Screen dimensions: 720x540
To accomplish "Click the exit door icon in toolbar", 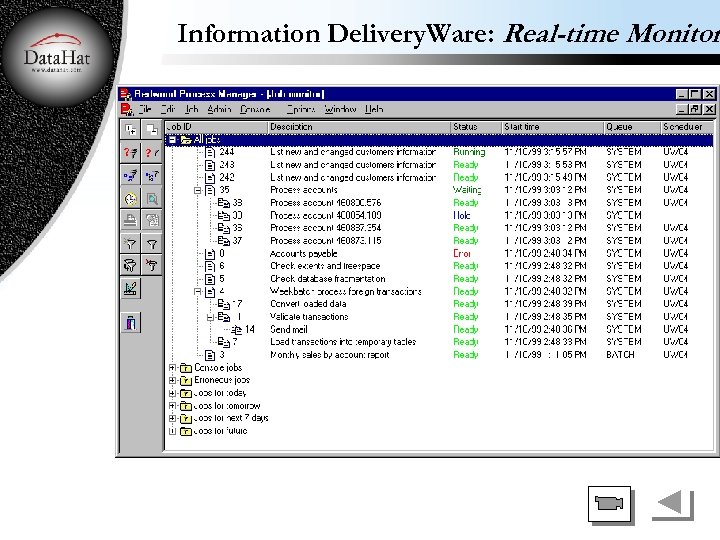I will pos(130,323).
